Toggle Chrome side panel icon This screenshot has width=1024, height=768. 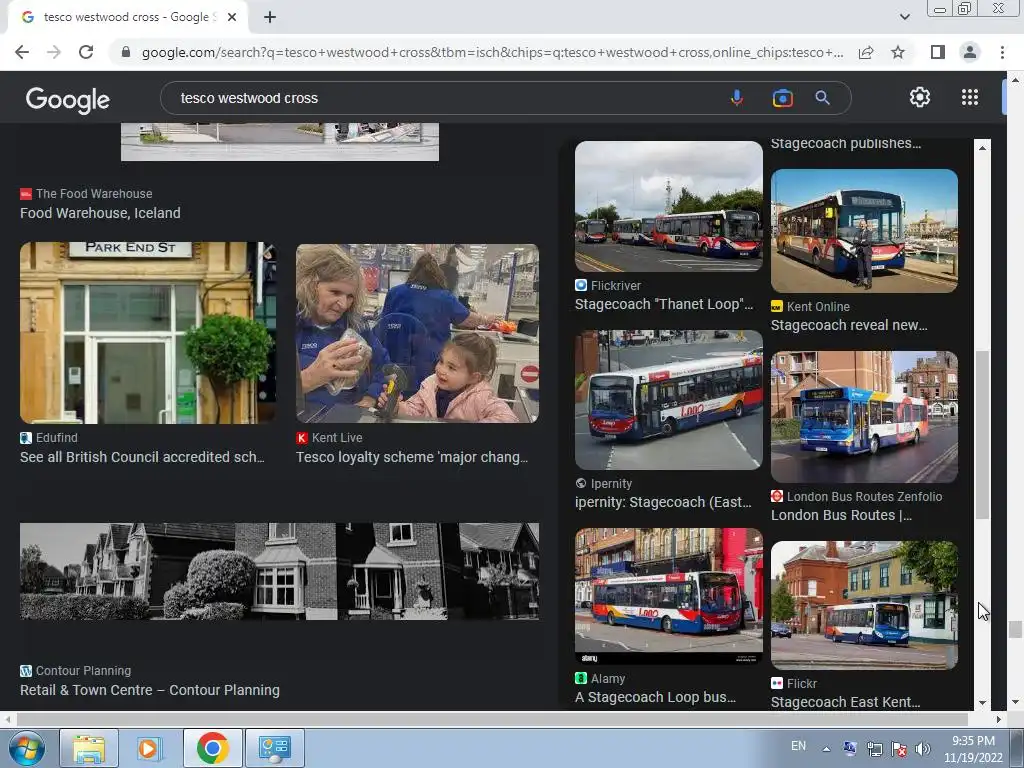938,52
